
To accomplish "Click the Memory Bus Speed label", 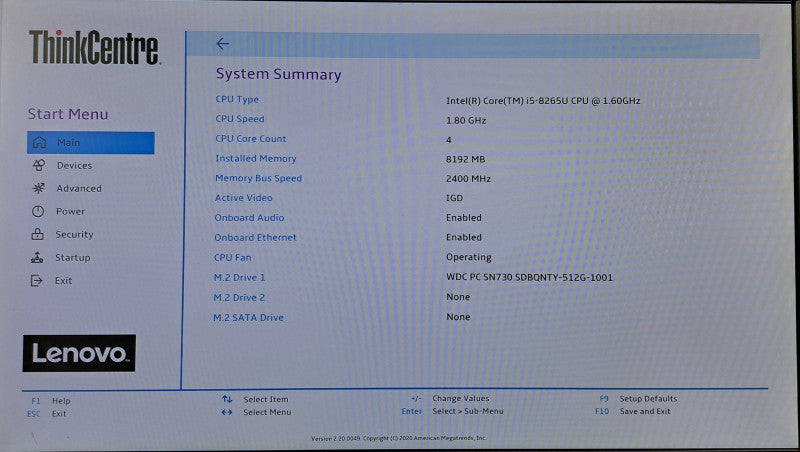I will (x=258, y=178).
